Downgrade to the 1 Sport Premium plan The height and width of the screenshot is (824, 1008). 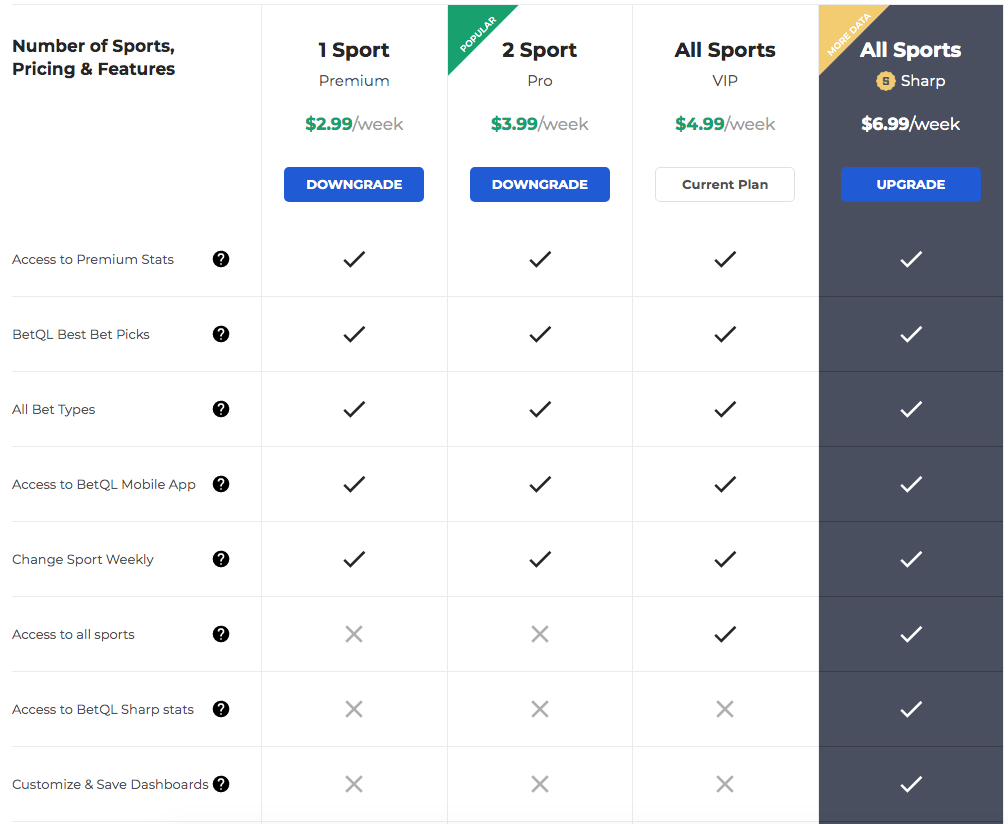pos(354,184)
